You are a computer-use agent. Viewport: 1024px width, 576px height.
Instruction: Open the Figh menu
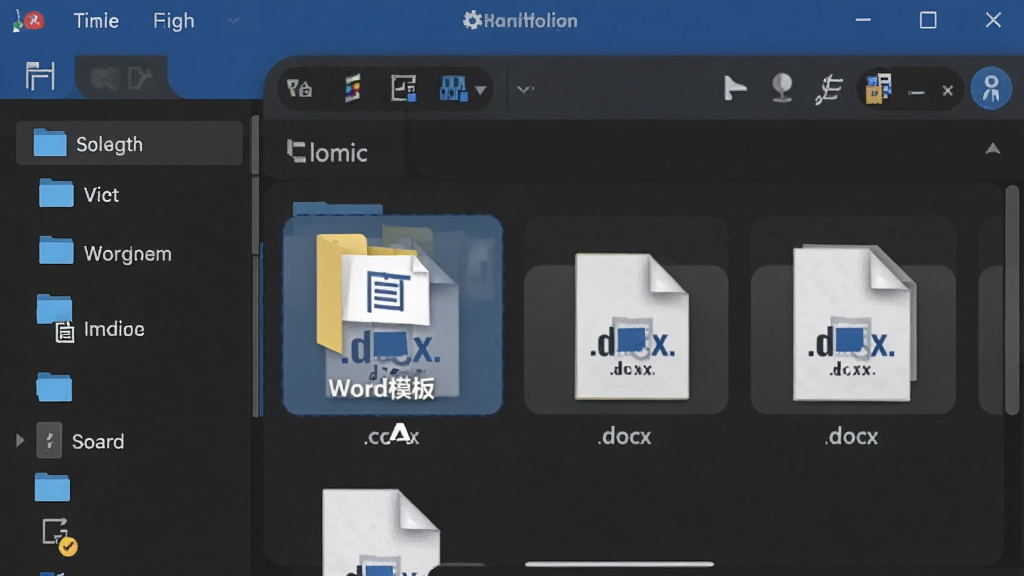click(x=174, y=21)
